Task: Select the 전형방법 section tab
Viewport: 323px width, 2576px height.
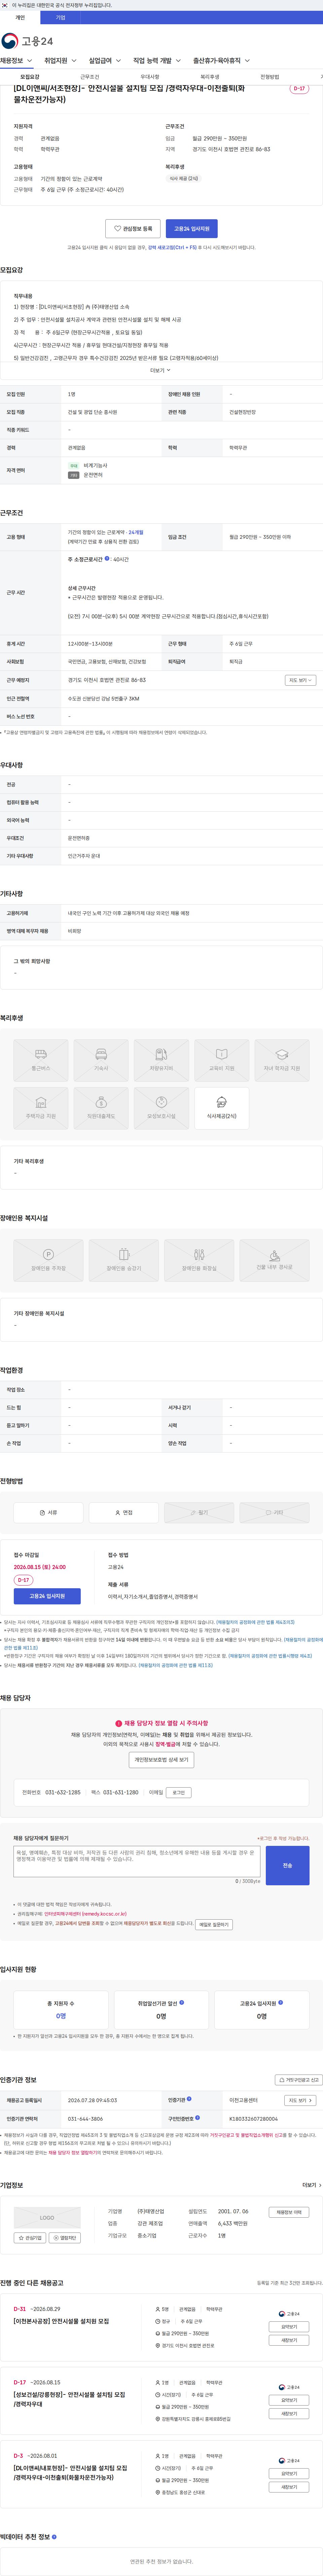Action: 270,77
